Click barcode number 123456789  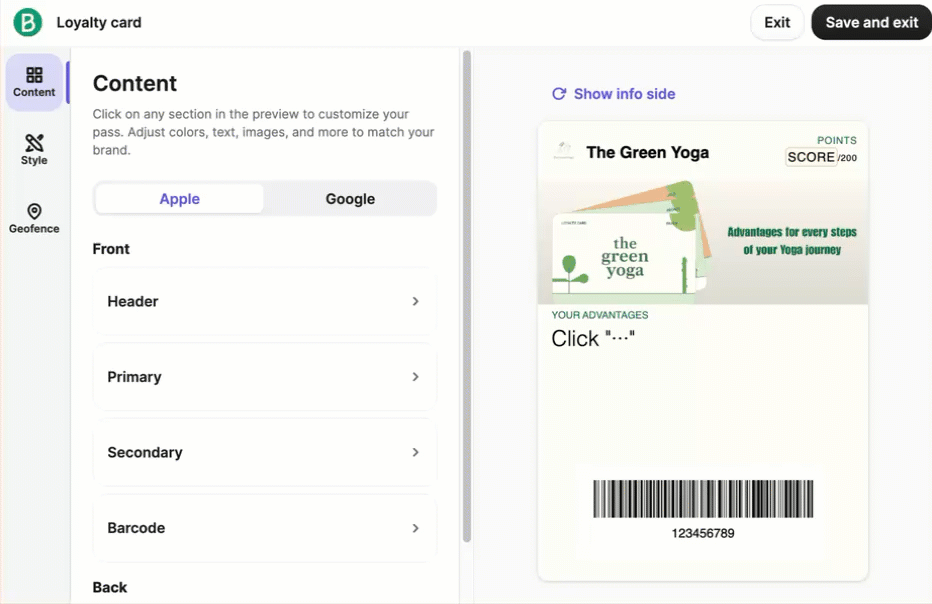(703, 533)
